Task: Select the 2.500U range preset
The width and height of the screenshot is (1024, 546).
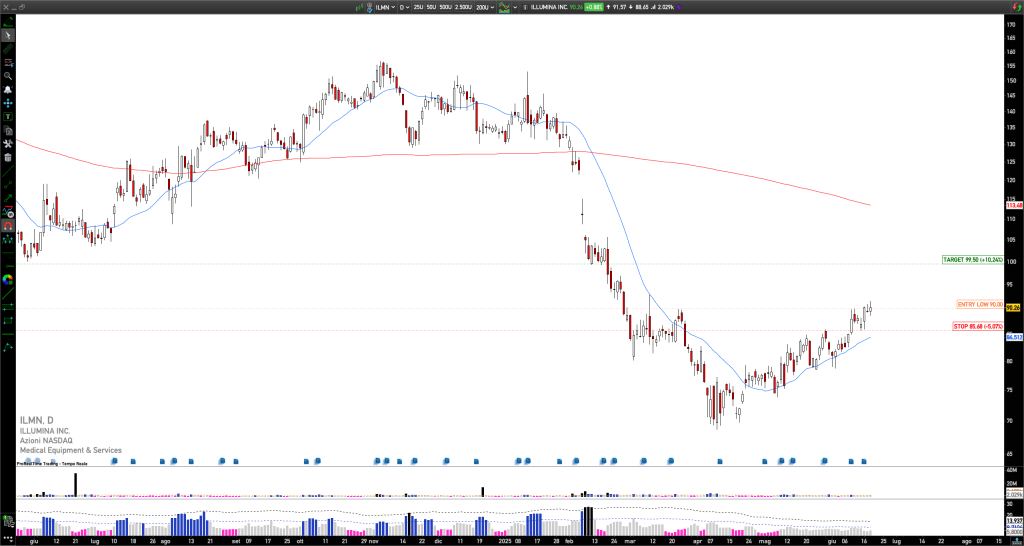Action: [464, 7]
